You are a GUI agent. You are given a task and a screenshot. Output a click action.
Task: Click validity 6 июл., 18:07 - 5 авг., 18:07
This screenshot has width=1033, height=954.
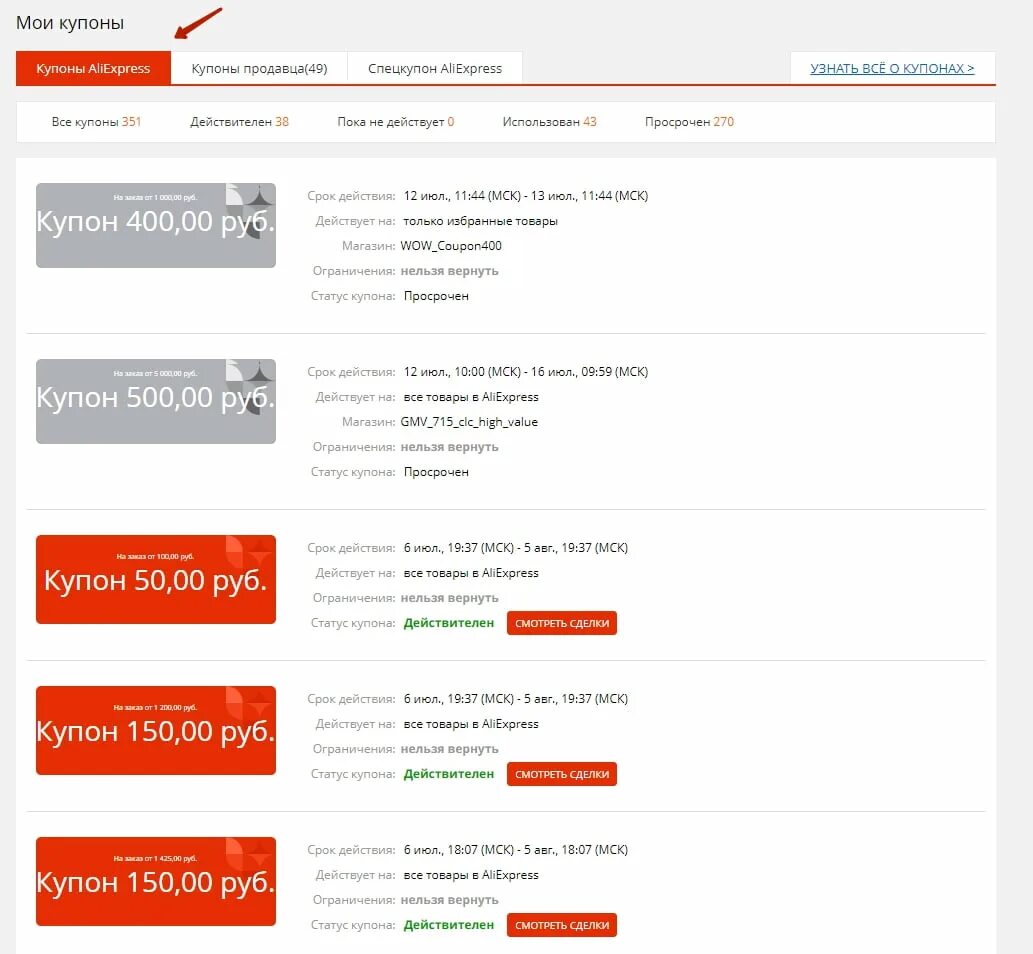point(516,849)
